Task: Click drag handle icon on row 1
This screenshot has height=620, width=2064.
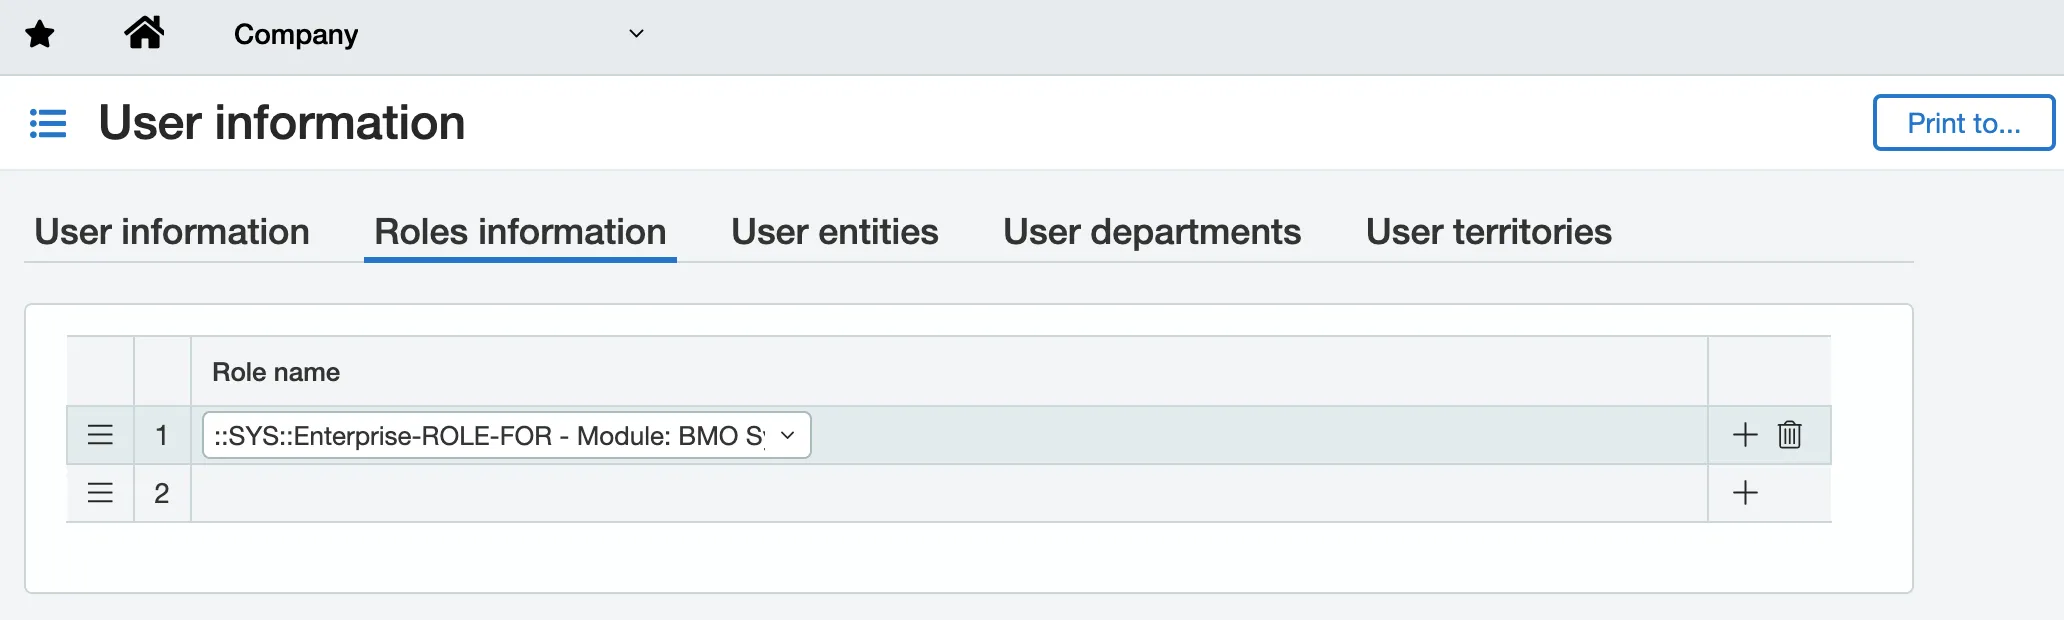Action: pyautogui.click(x=100, y=435)
